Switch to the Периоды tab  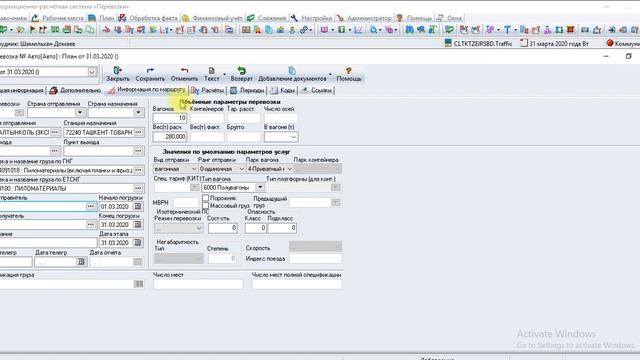coord(247,91)
